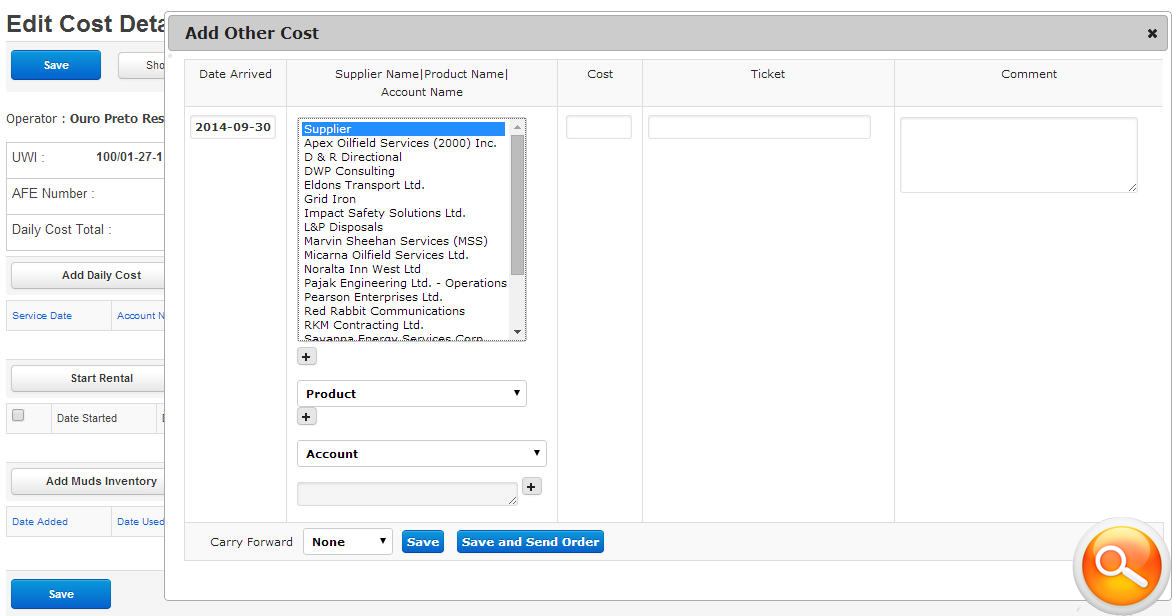Screen dimensions: 1172x616
Task: Click the Cost input field
Action: [598, 127]
